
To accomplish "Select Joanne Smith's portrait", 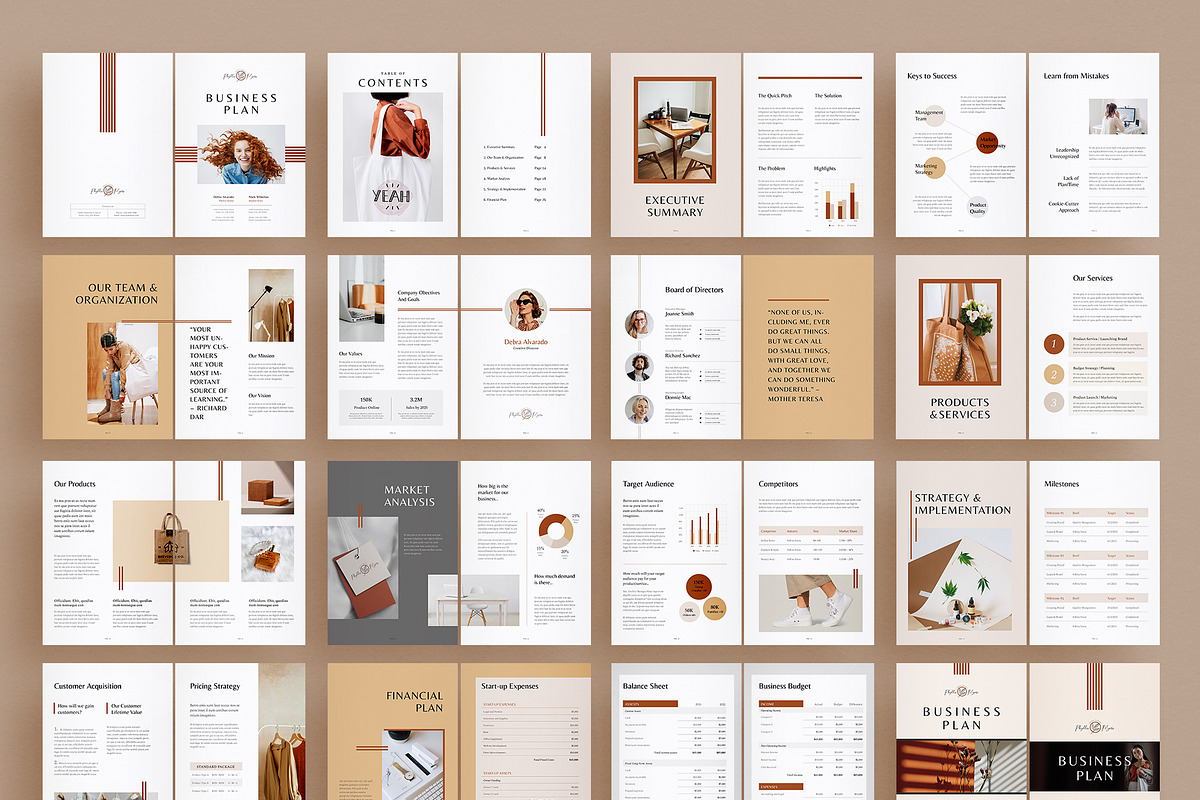I will click(640, 323).
